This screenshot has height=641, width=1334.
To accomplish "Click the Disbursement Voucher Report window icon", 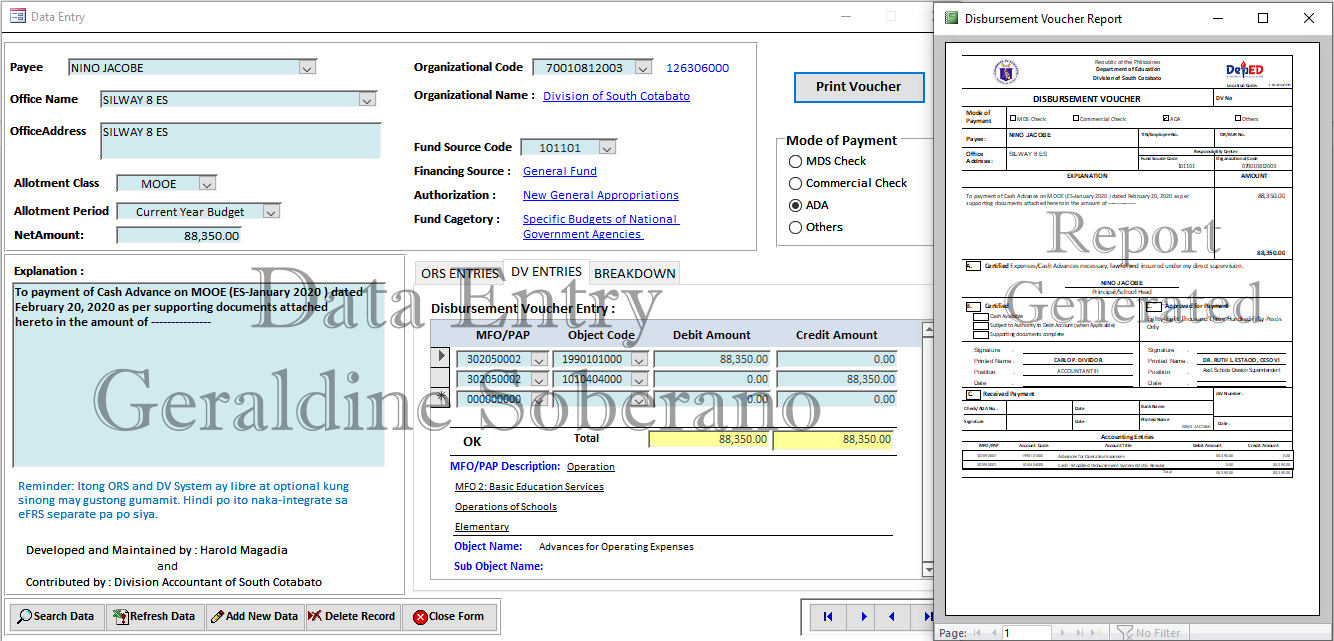I will tap(952, 18).
